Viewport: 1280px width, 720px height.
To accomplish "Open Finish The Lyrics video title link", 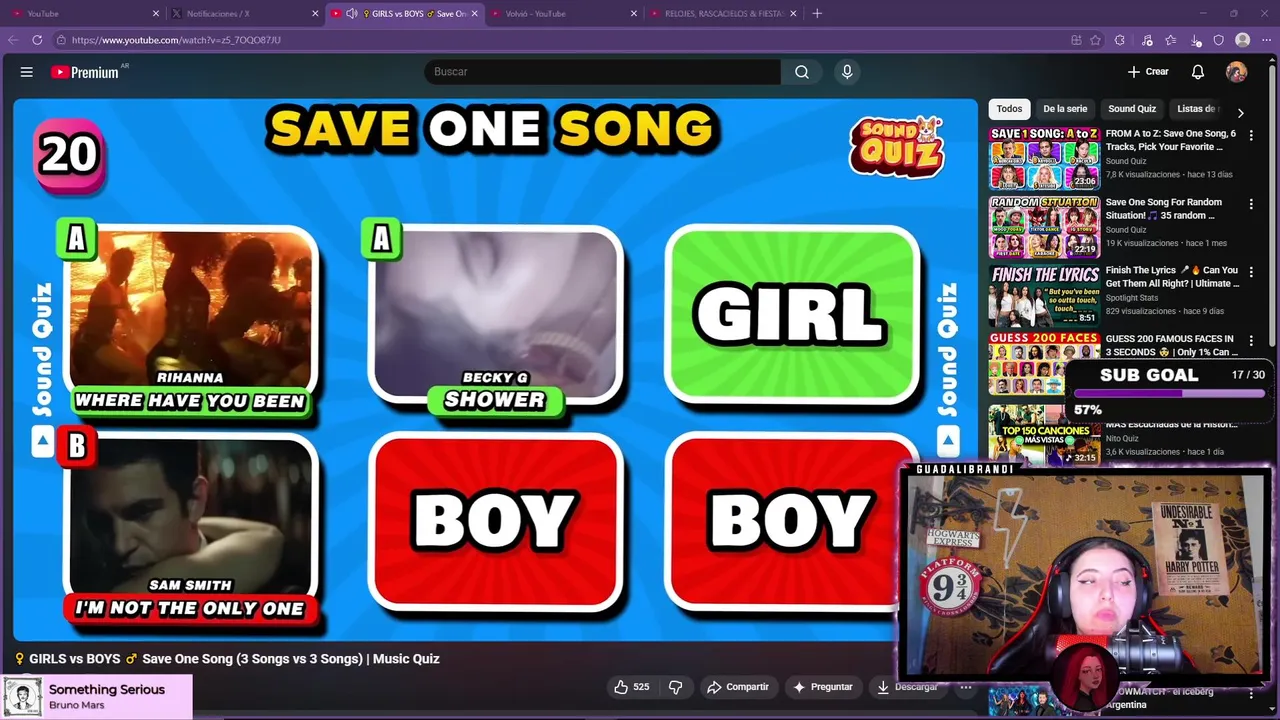I will tap(1172, 277).
